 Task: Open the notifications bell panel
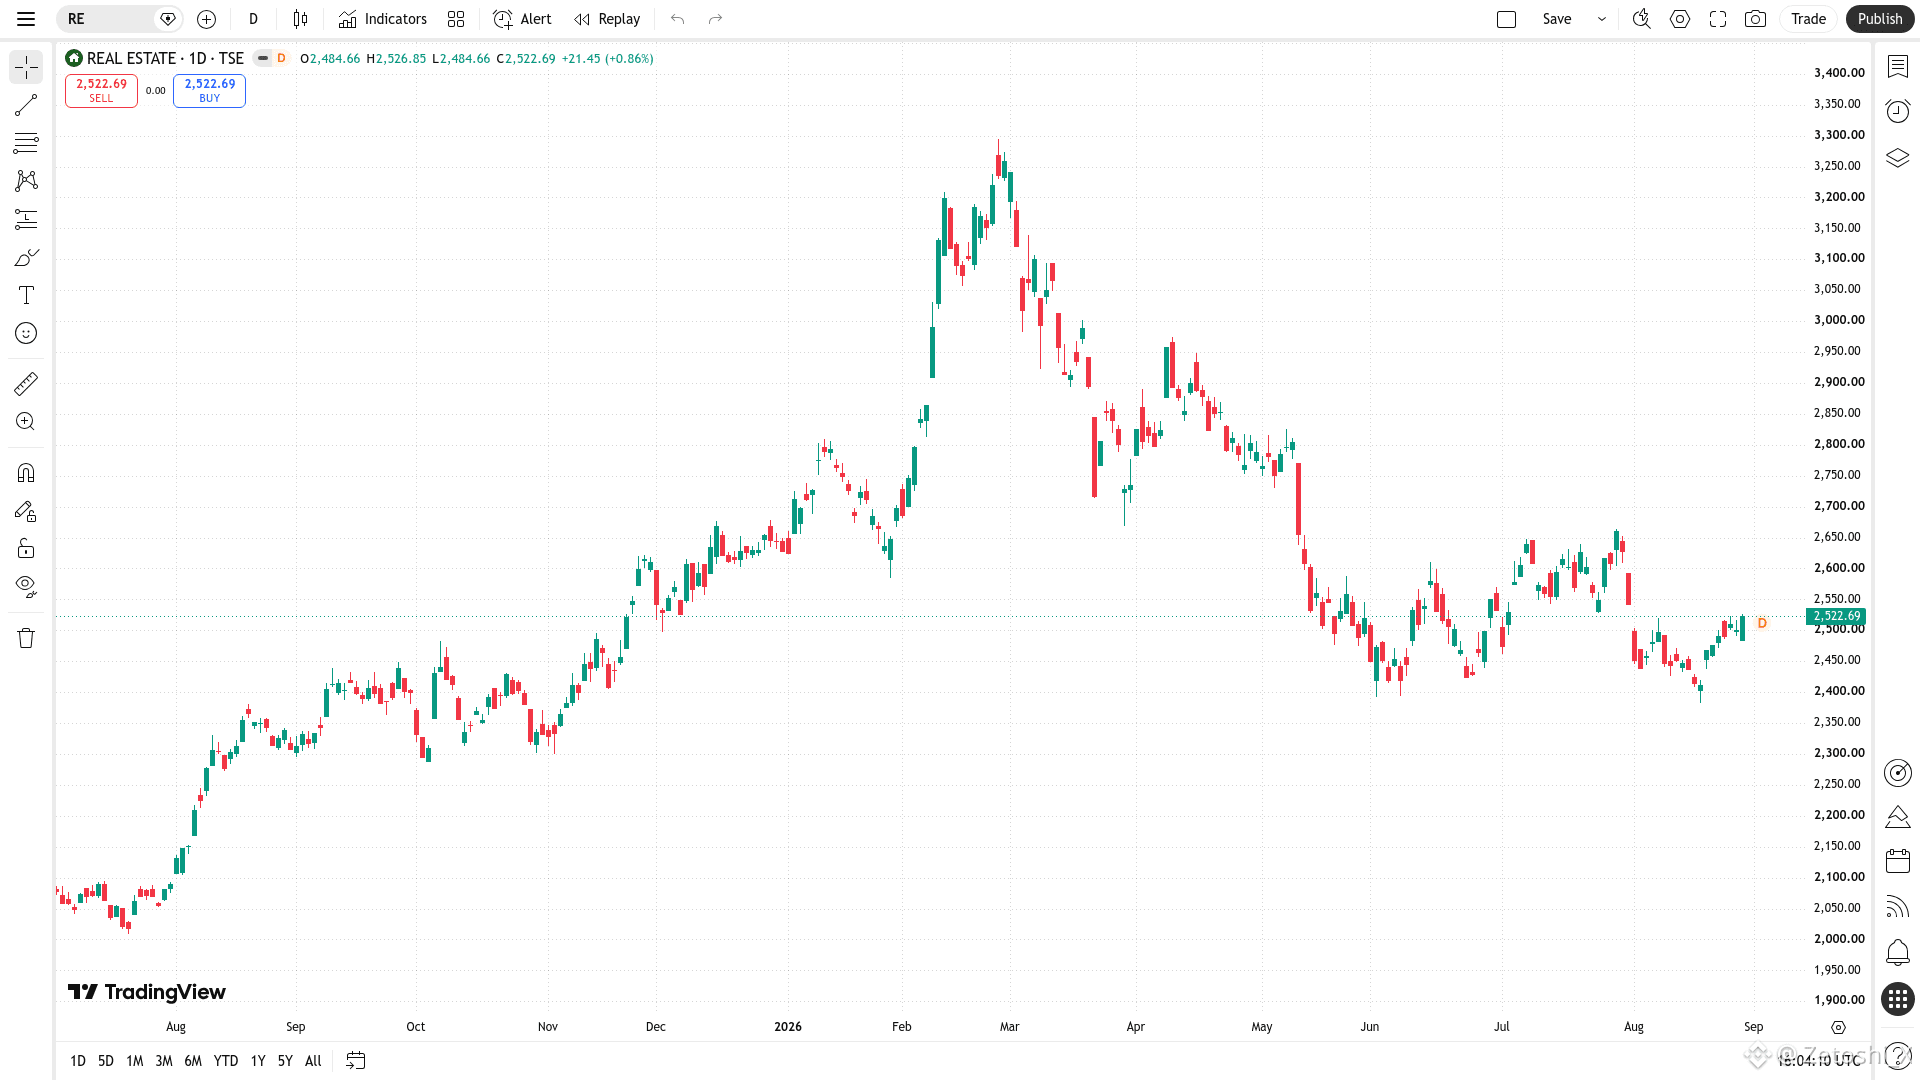point(1897,952)
